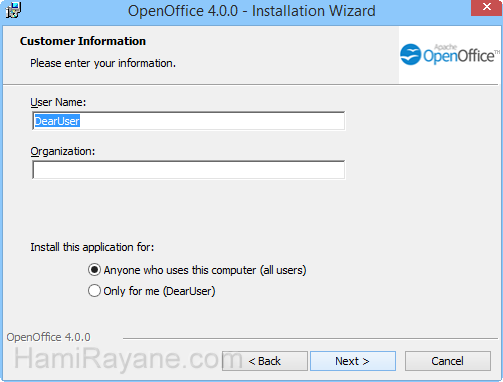Click the Organization input field
This screenshot has height=382, width=503.
pyautogui.click(x=189, y=170)
